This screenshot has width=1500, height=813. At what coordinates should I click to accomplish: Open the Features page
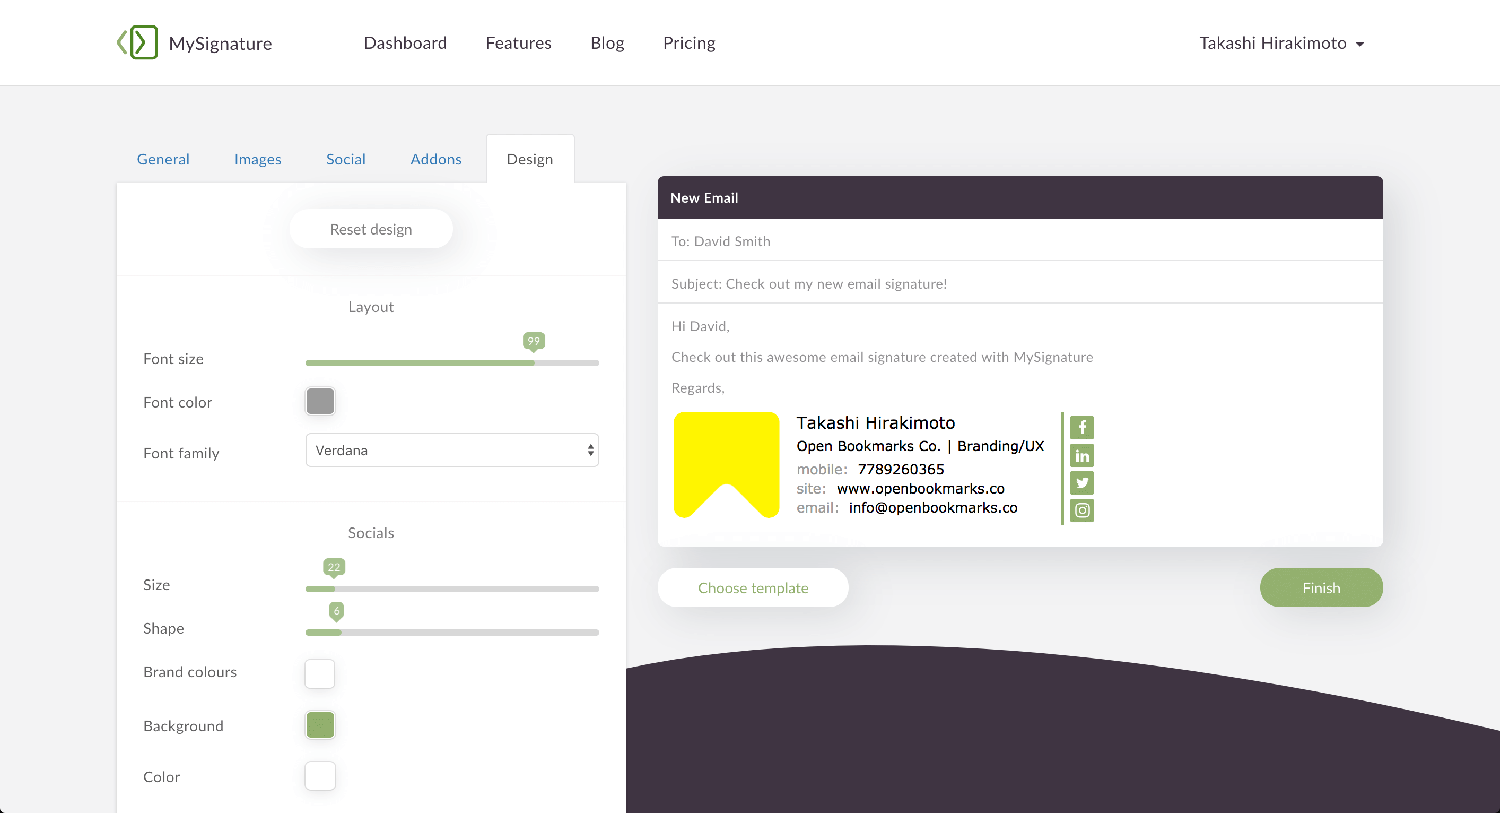tap(518, 43)
